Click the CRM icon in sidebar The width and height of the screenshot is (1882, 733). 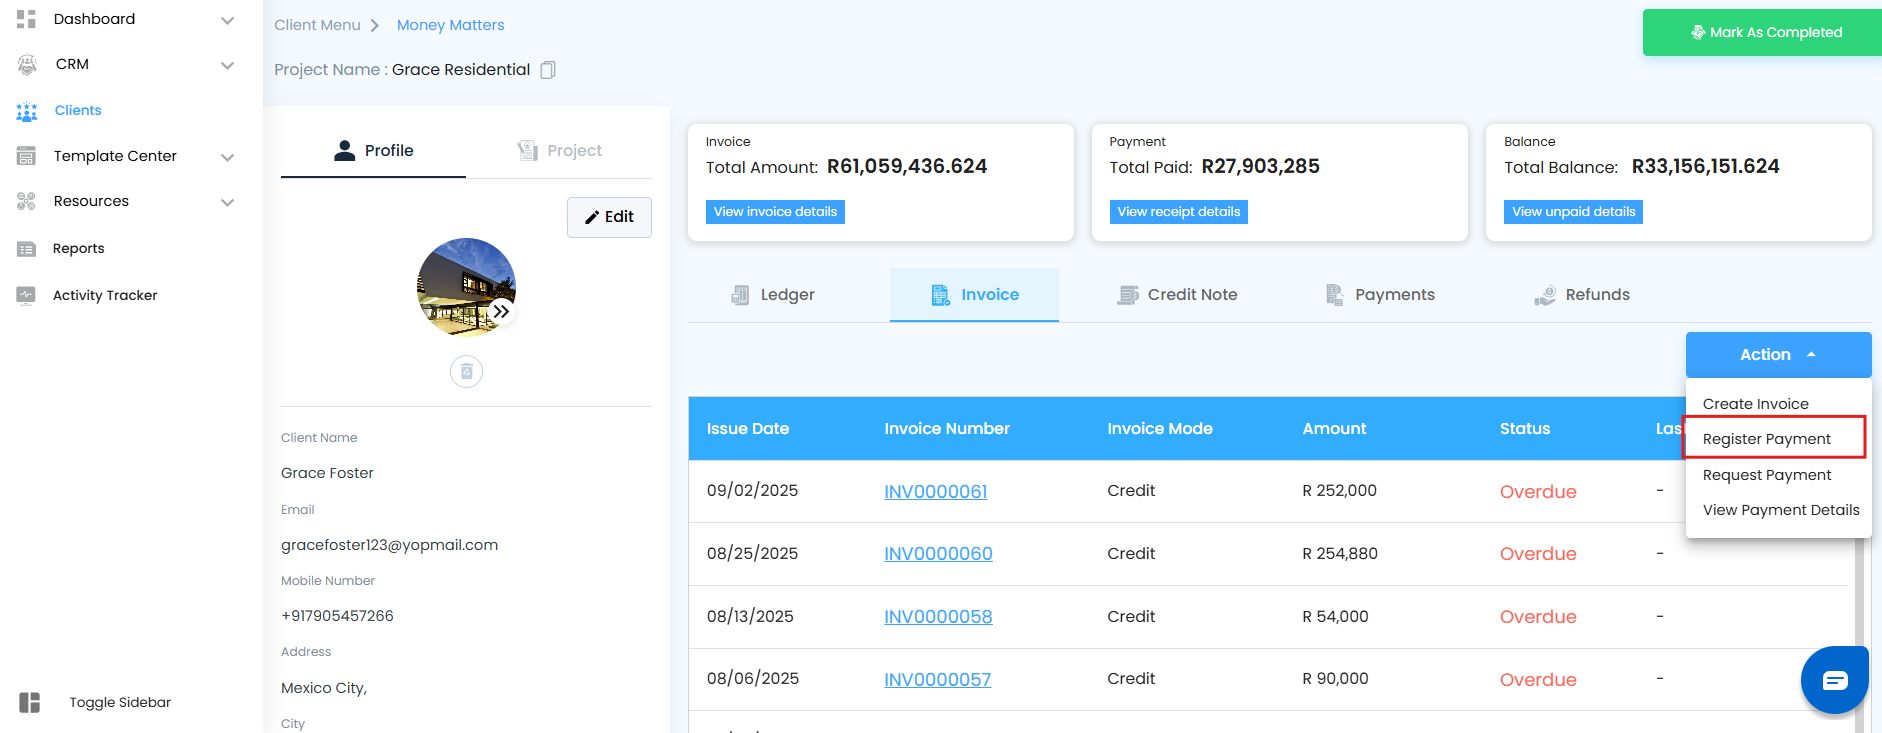[x=27, y=65]
